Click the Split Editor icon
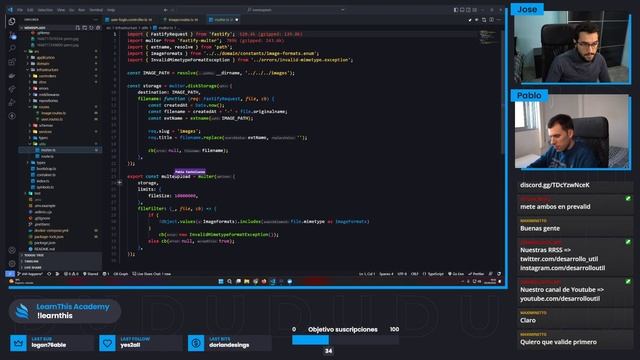640x360 pixels. [x=491, y=20]
